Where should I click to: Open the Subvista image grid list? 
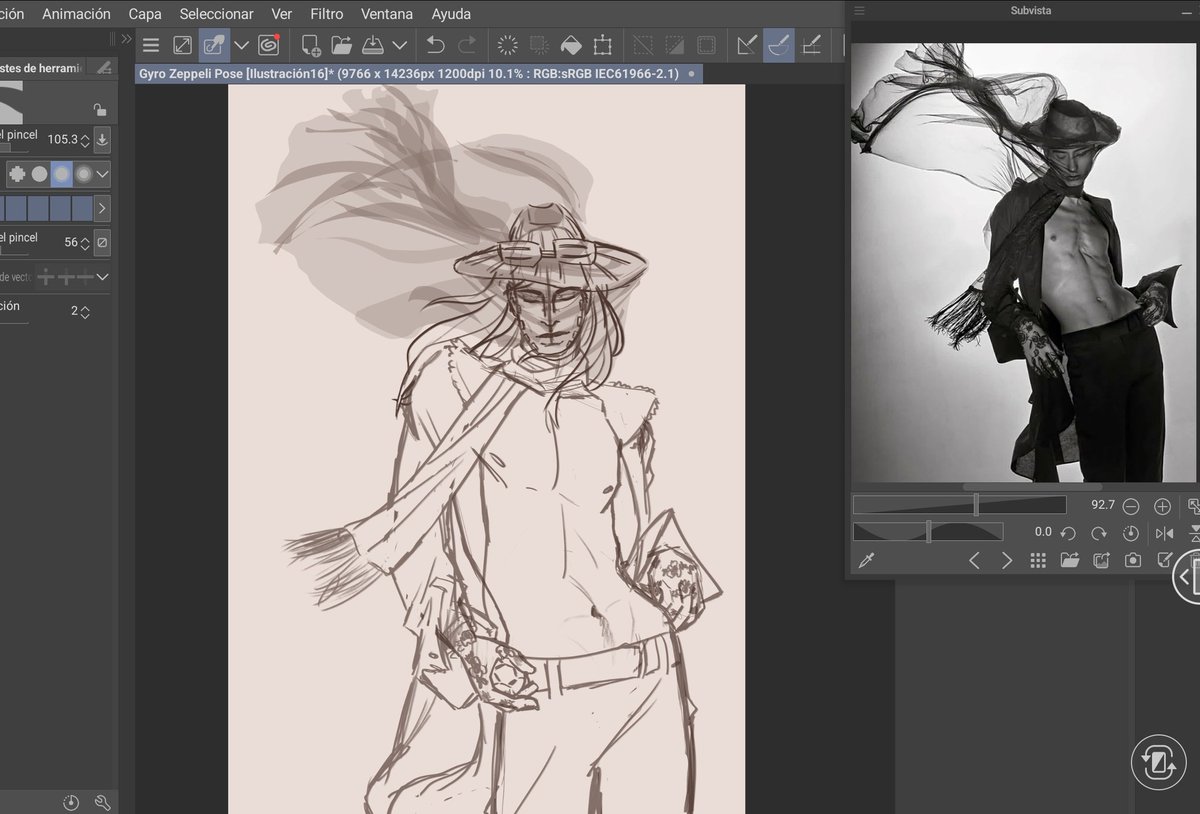[1038, 560]
